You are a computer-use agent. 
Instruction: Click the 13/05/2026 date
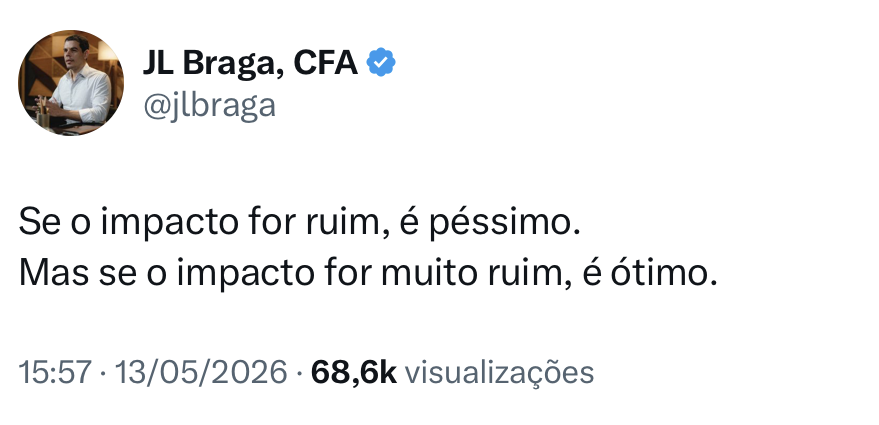201,372
